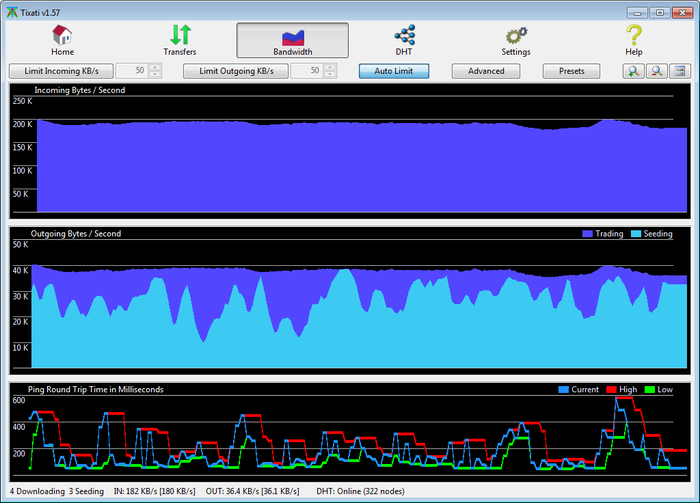Viewport: 700px width, 503px height.
Task: Increase the outgoing limit with the up arrow
Action: click(x=329, y=68)
